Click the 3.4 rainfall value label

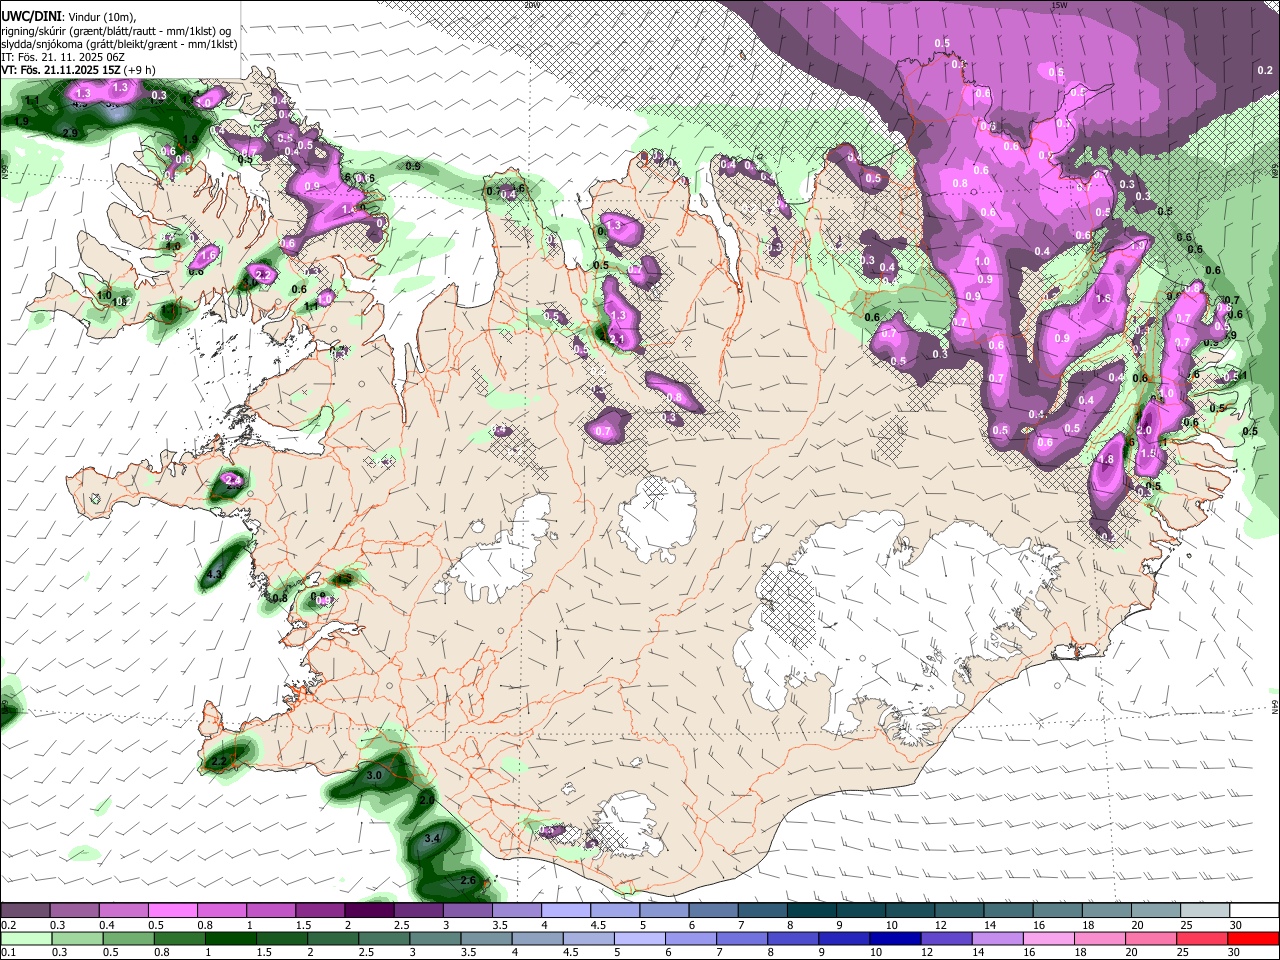pos(433,838)
